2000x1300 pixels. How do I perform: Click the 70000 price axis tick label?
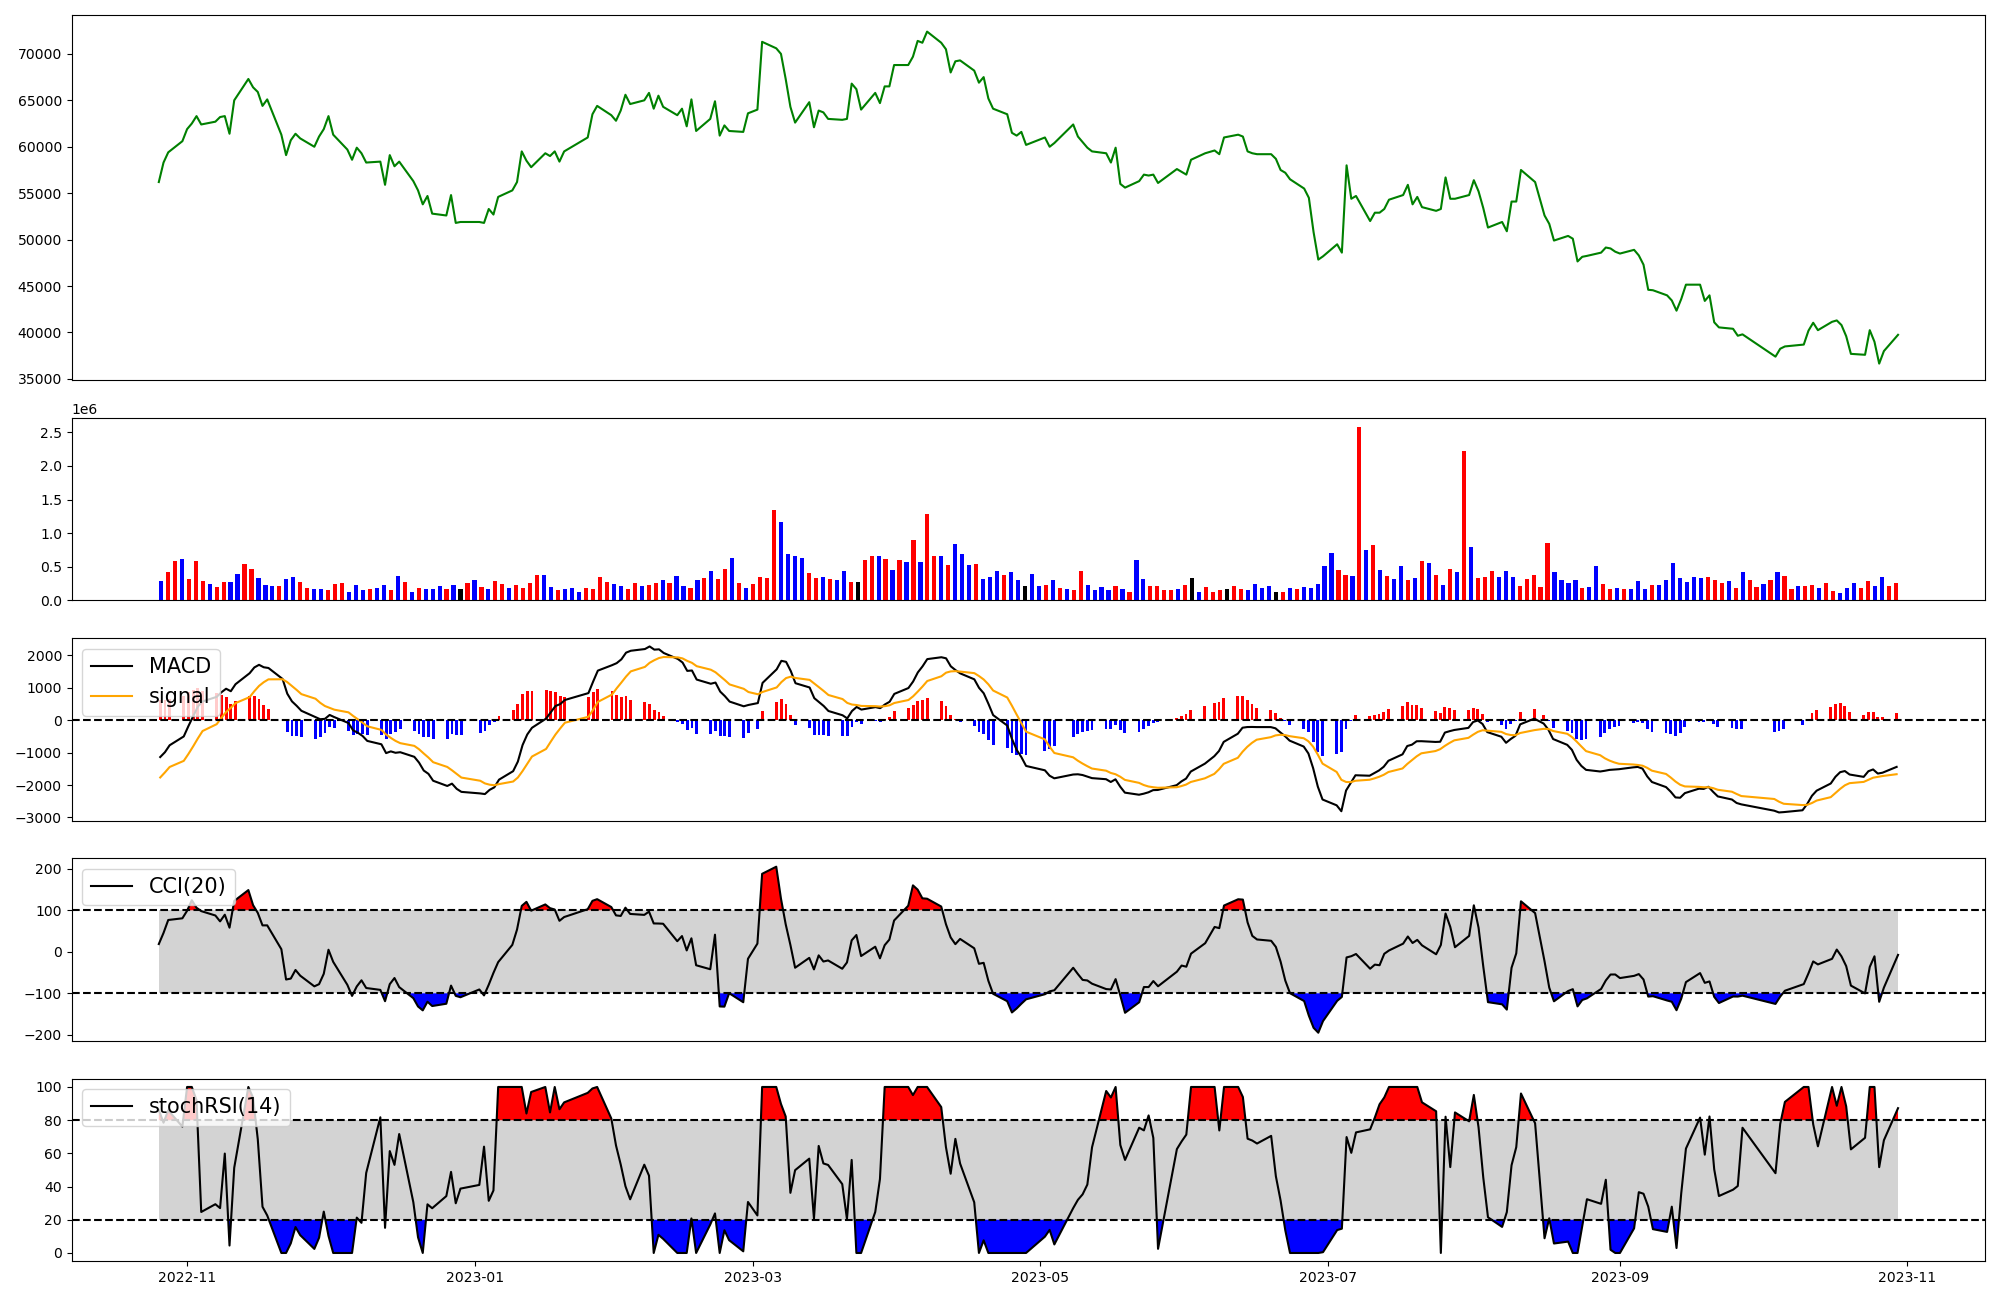39,54
